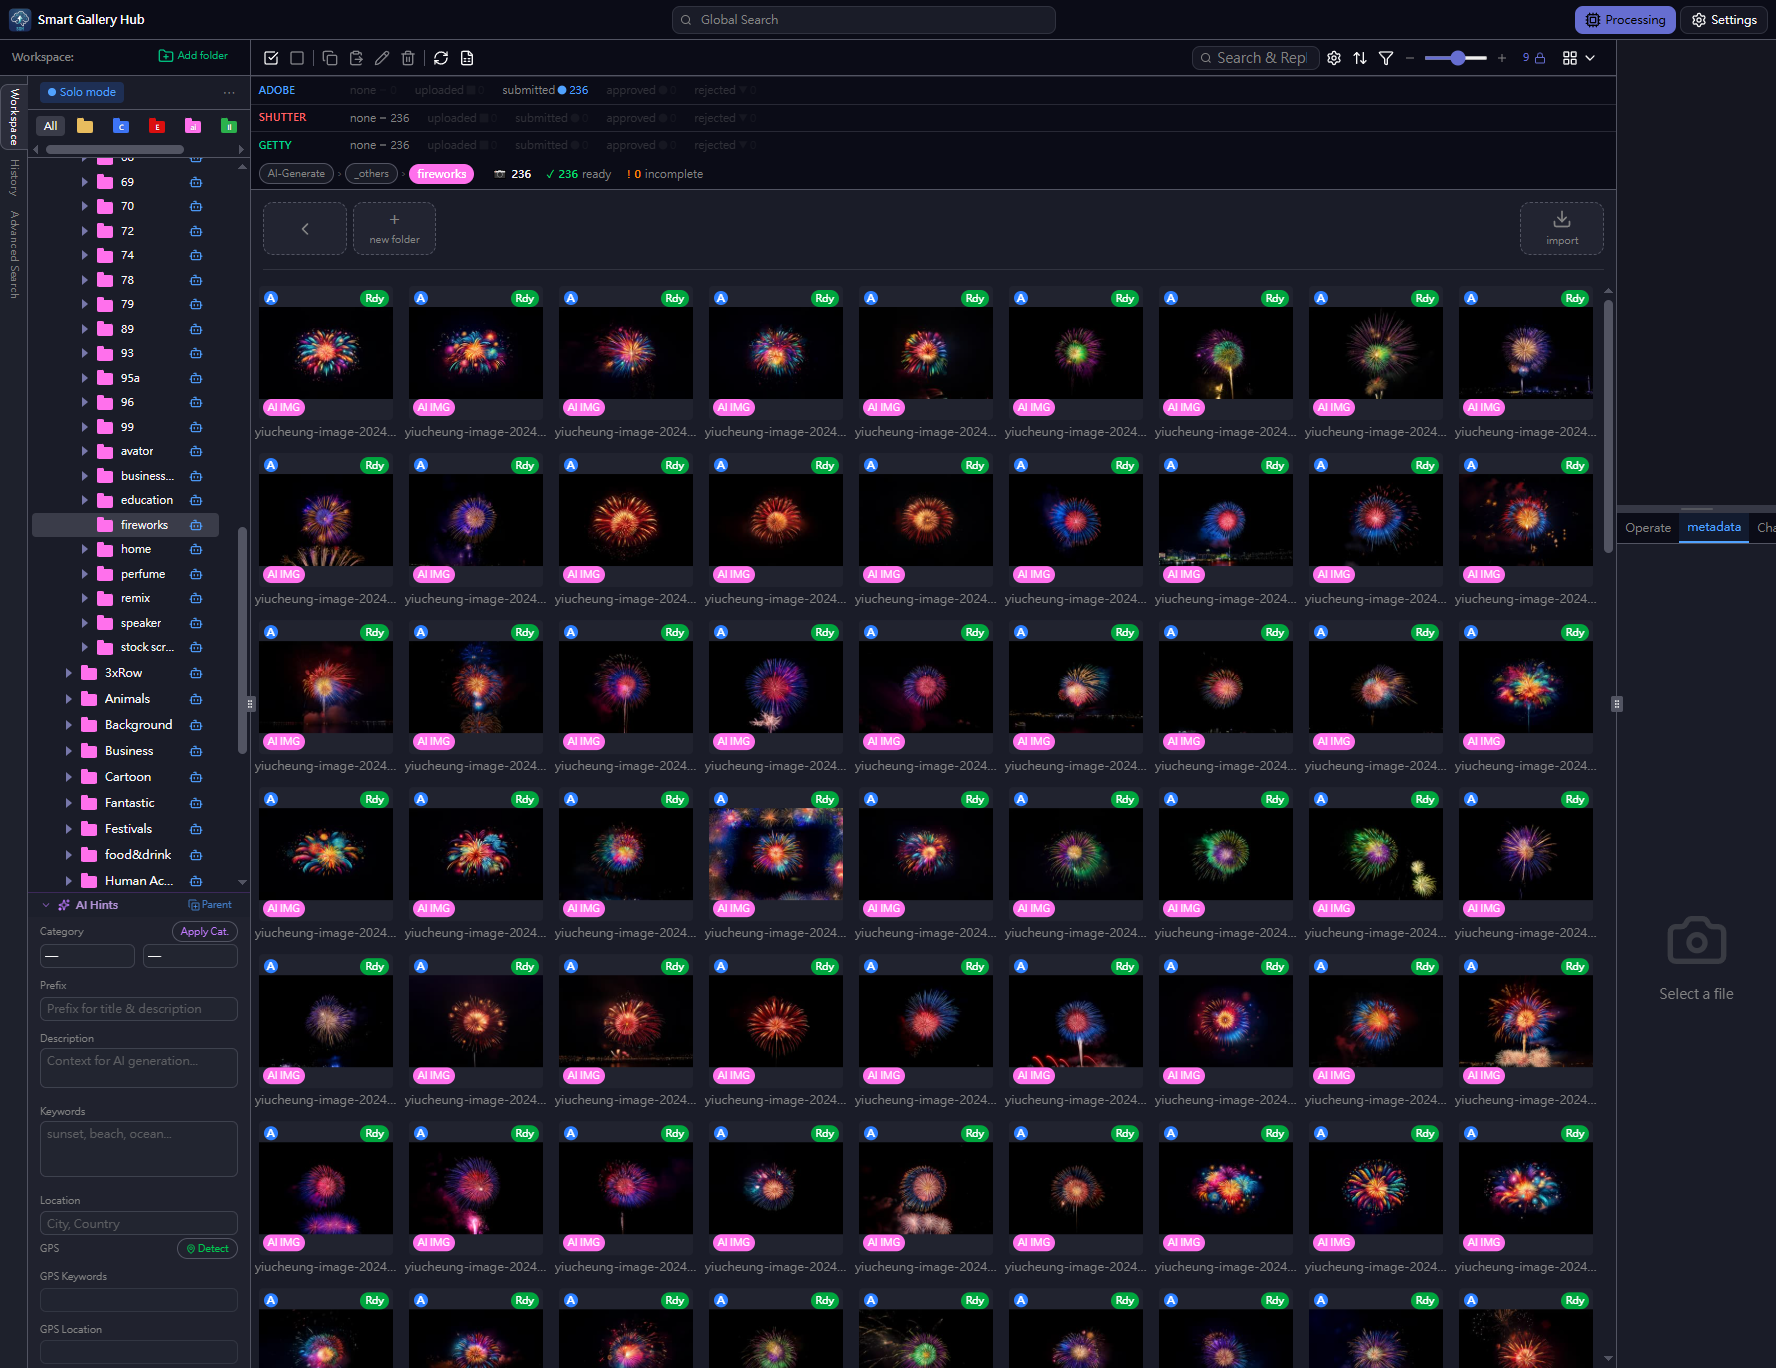Click the select all checkmark icon

(x=271, y=58)
